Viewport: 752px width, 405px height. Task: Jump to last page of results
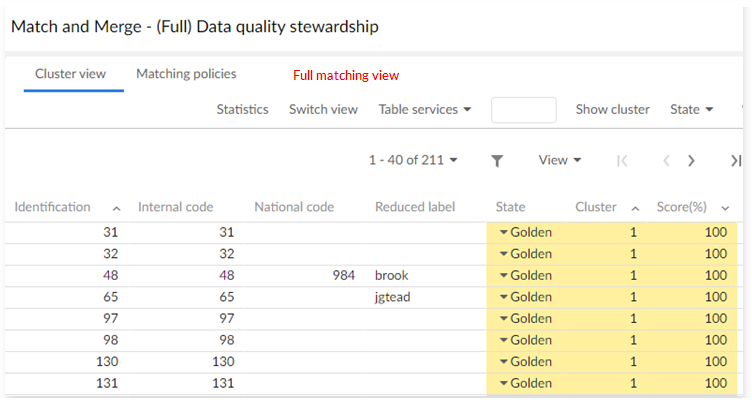click(x=737, y=160)
